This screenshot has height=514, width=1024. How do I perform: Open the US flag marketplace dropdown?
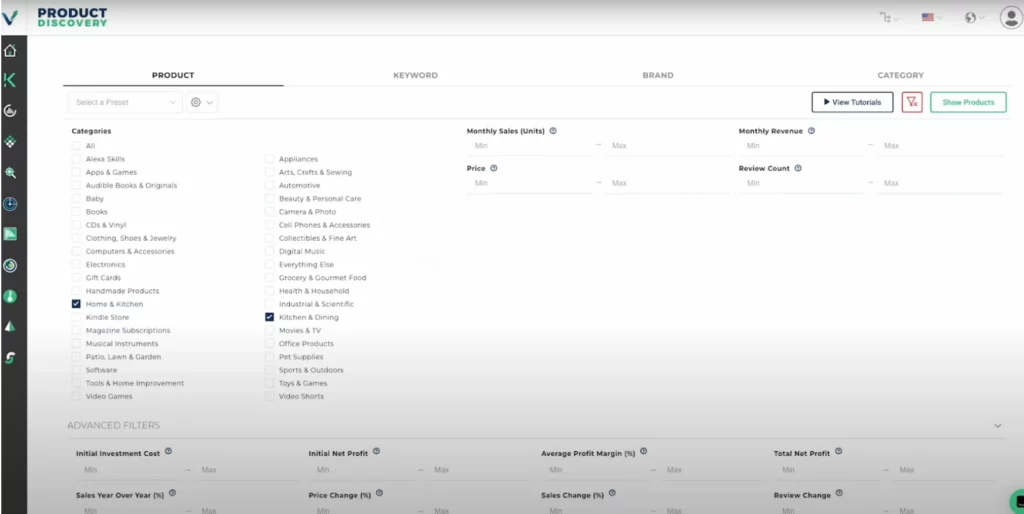coord(932,18)
